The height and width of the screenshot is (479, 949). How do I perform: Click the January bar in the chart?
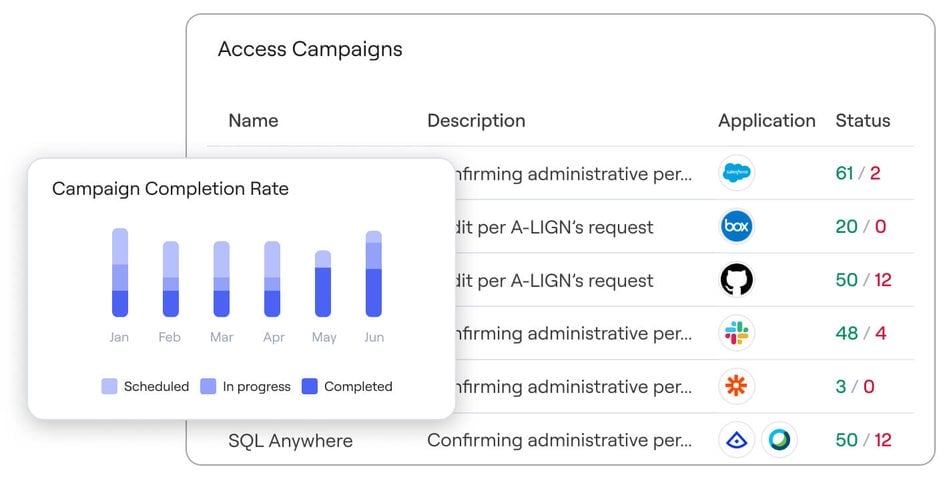tap(120, 272)
